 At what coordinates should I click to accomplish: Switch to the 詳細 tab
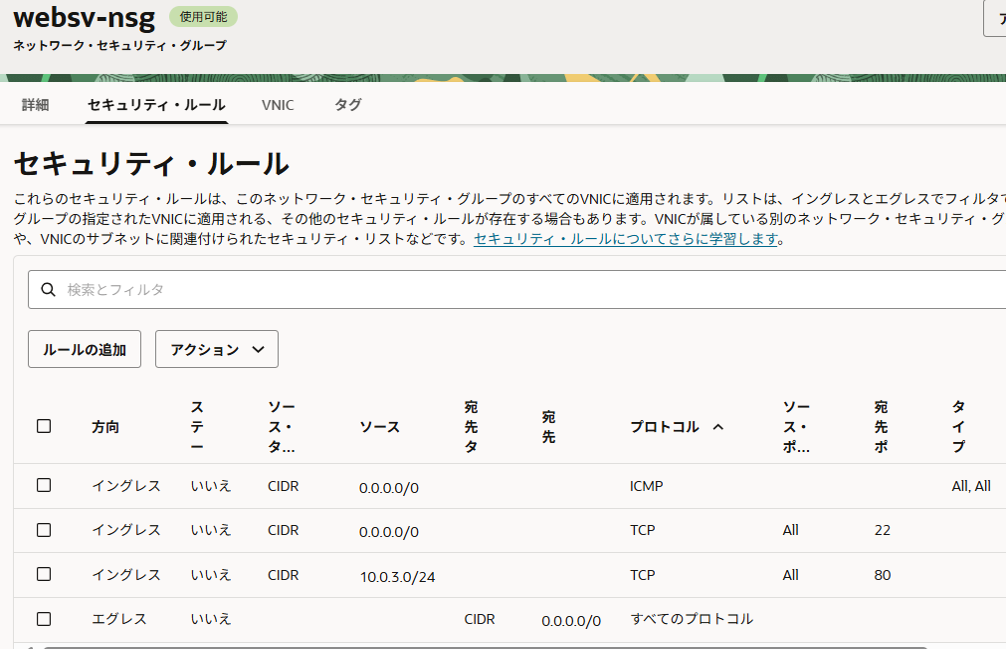point(35,105)
